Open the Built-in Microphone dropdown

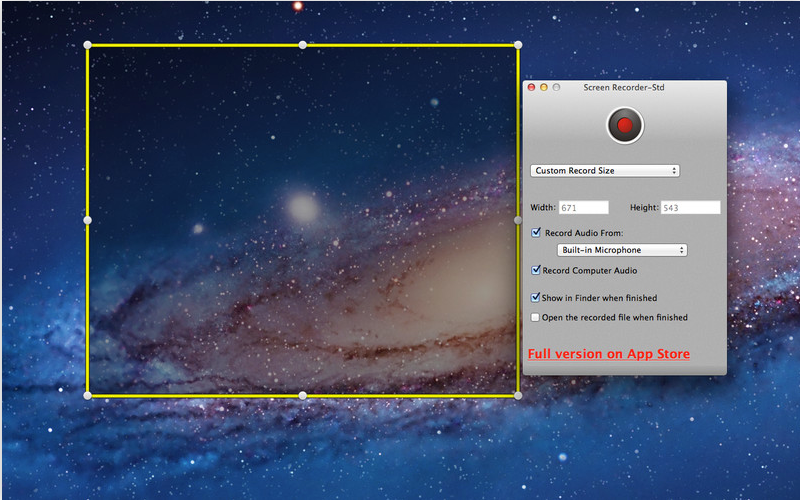[x=622, y=250]
